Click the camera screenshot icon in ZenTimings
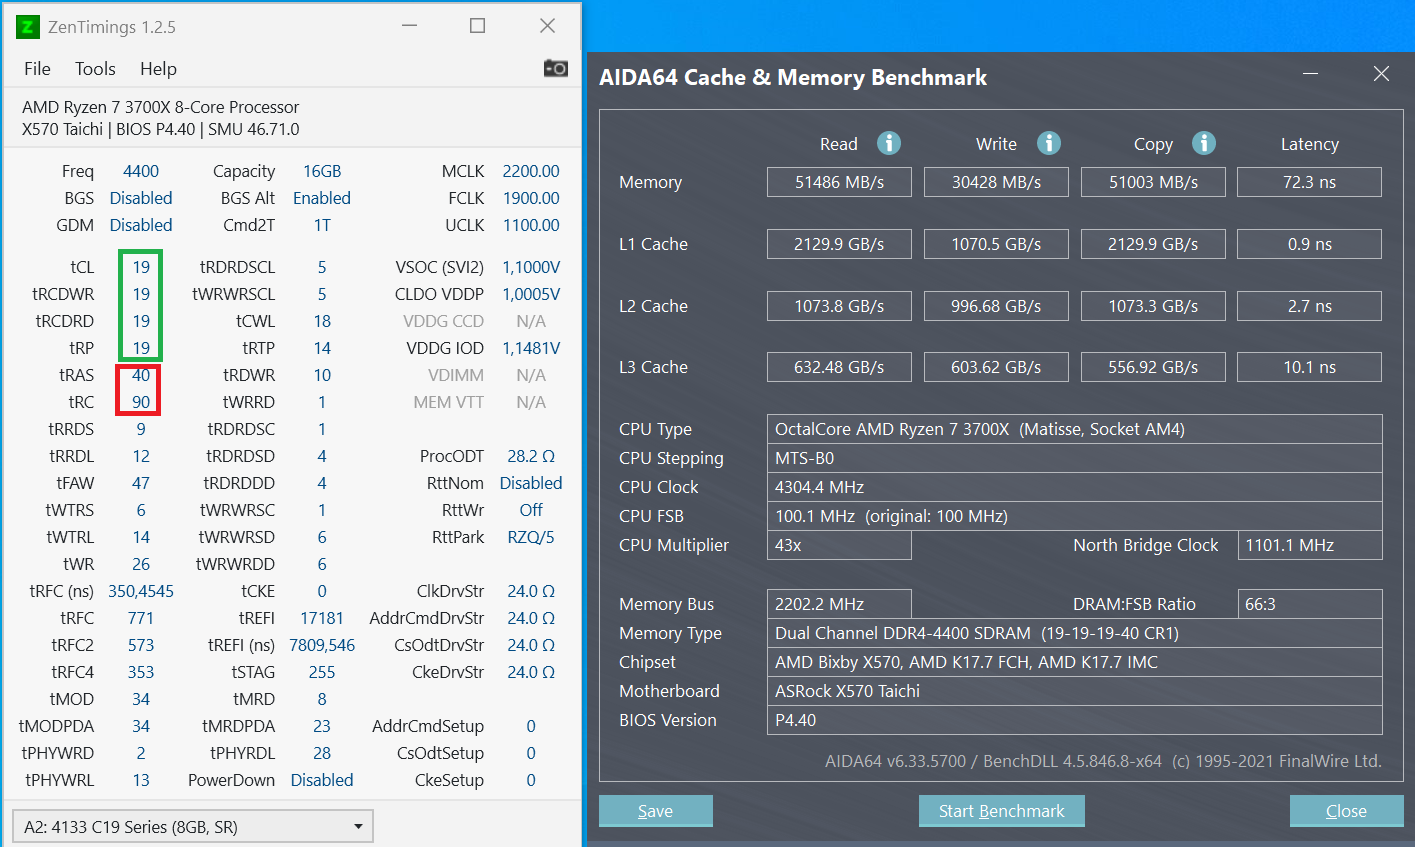 click(556, 68)
